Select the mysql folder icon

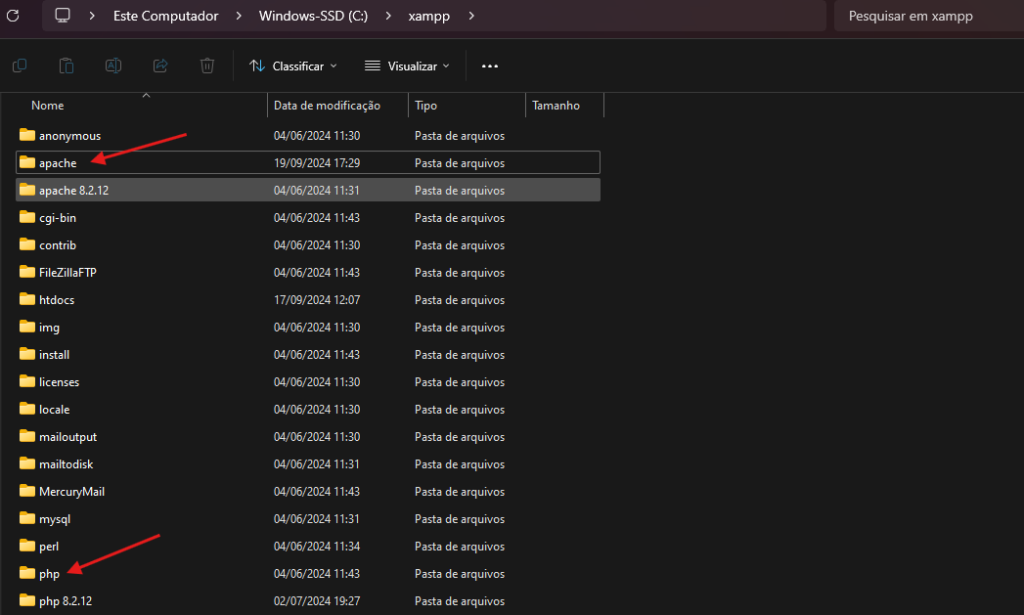pos(27,518)
